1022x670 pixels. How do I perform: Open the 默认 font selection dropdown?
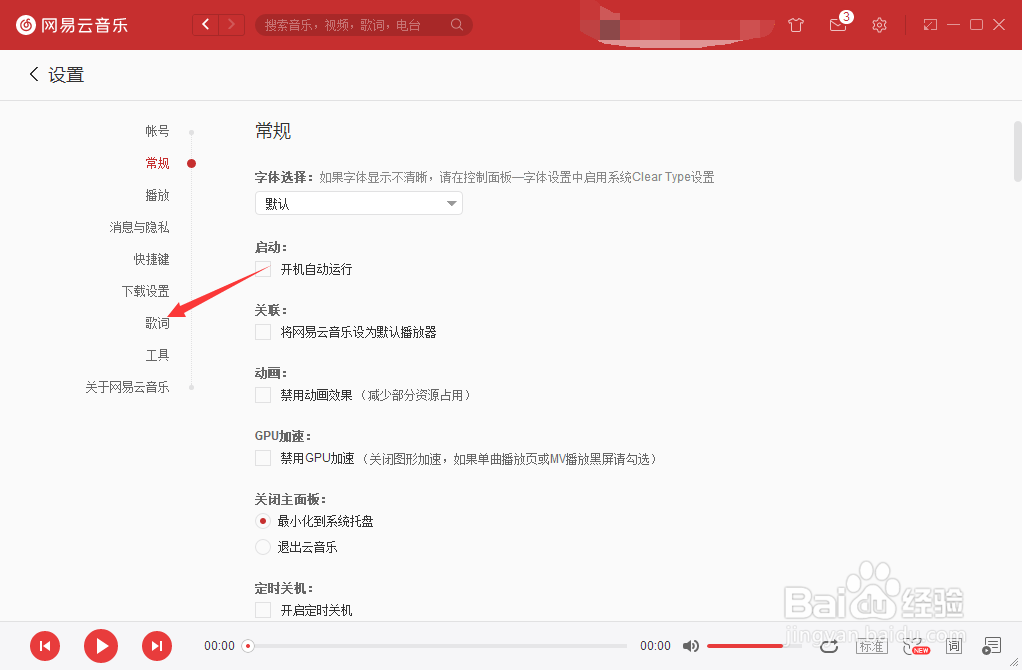(x=358, y=202)
